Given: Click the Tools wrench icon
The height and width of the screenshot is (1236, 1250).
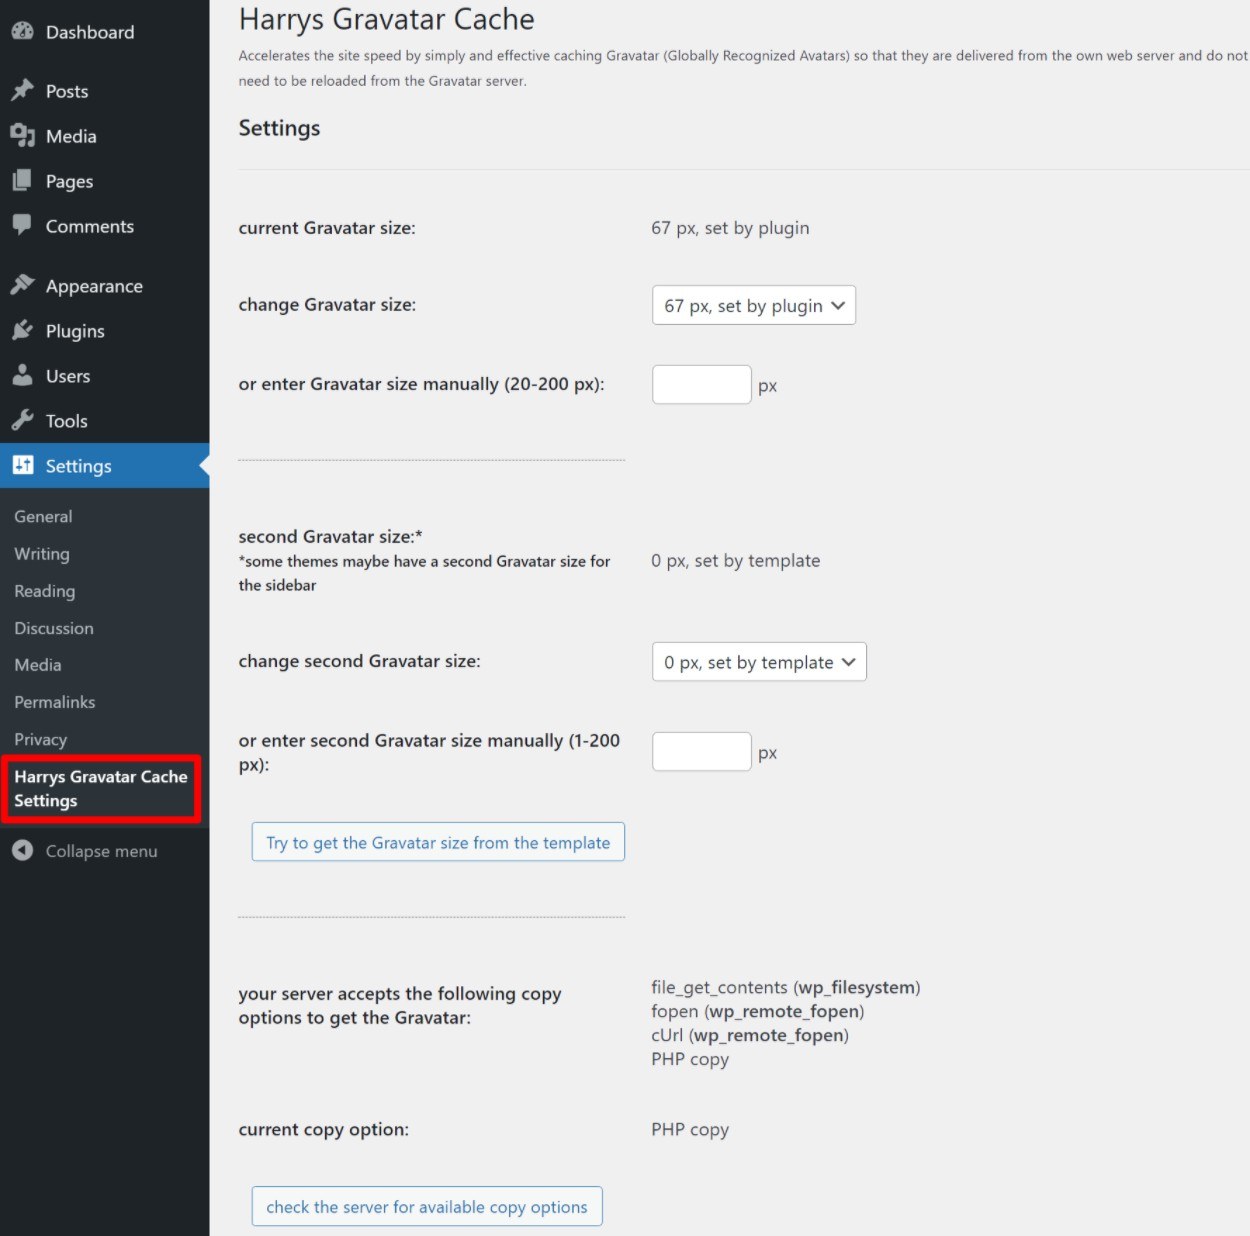Looking at the screenshot, I should click(23, 420).
